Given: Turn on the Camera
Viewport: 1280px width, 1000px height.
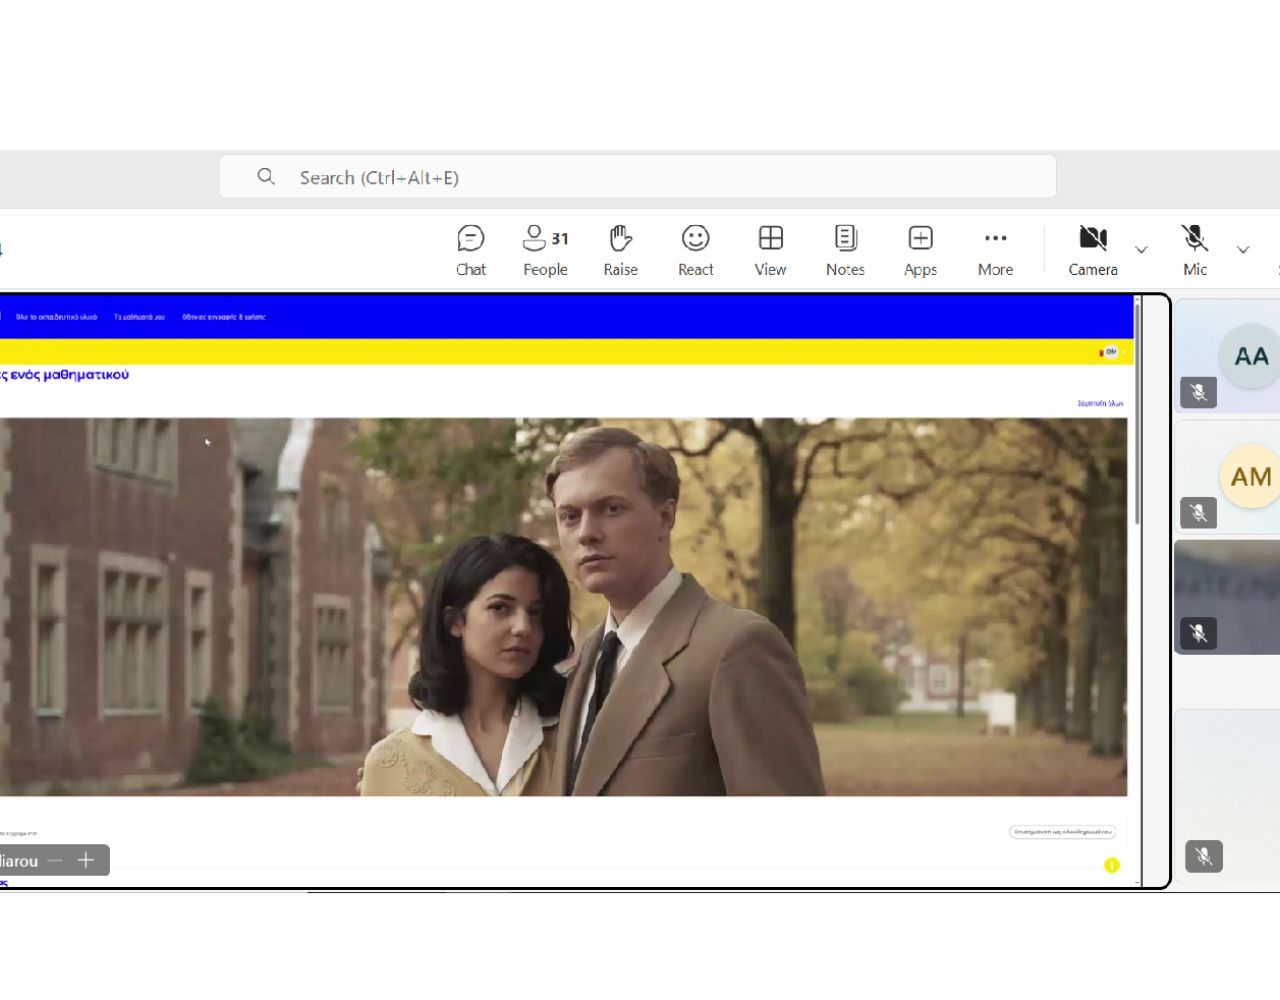Looking at the screenshot, I should (1093, 251).
